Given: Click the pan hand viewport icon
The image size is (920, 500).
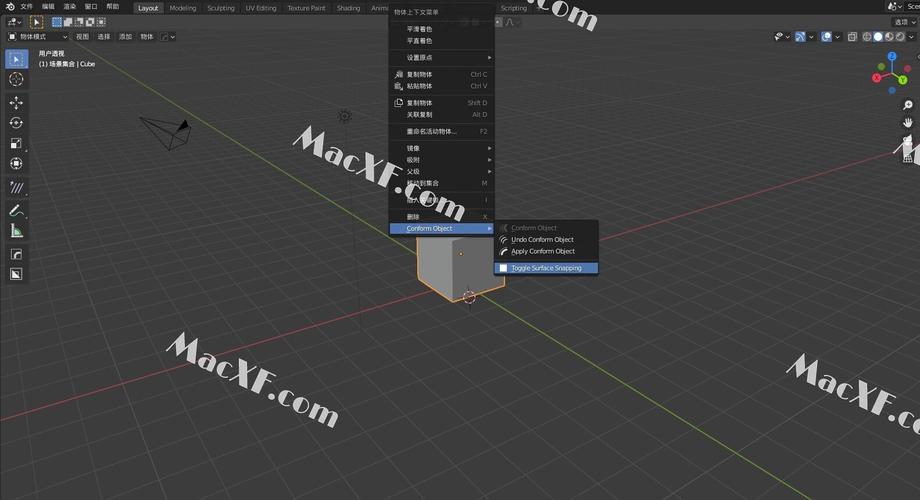Looking at the screenshot, I should tap(908, 123).
